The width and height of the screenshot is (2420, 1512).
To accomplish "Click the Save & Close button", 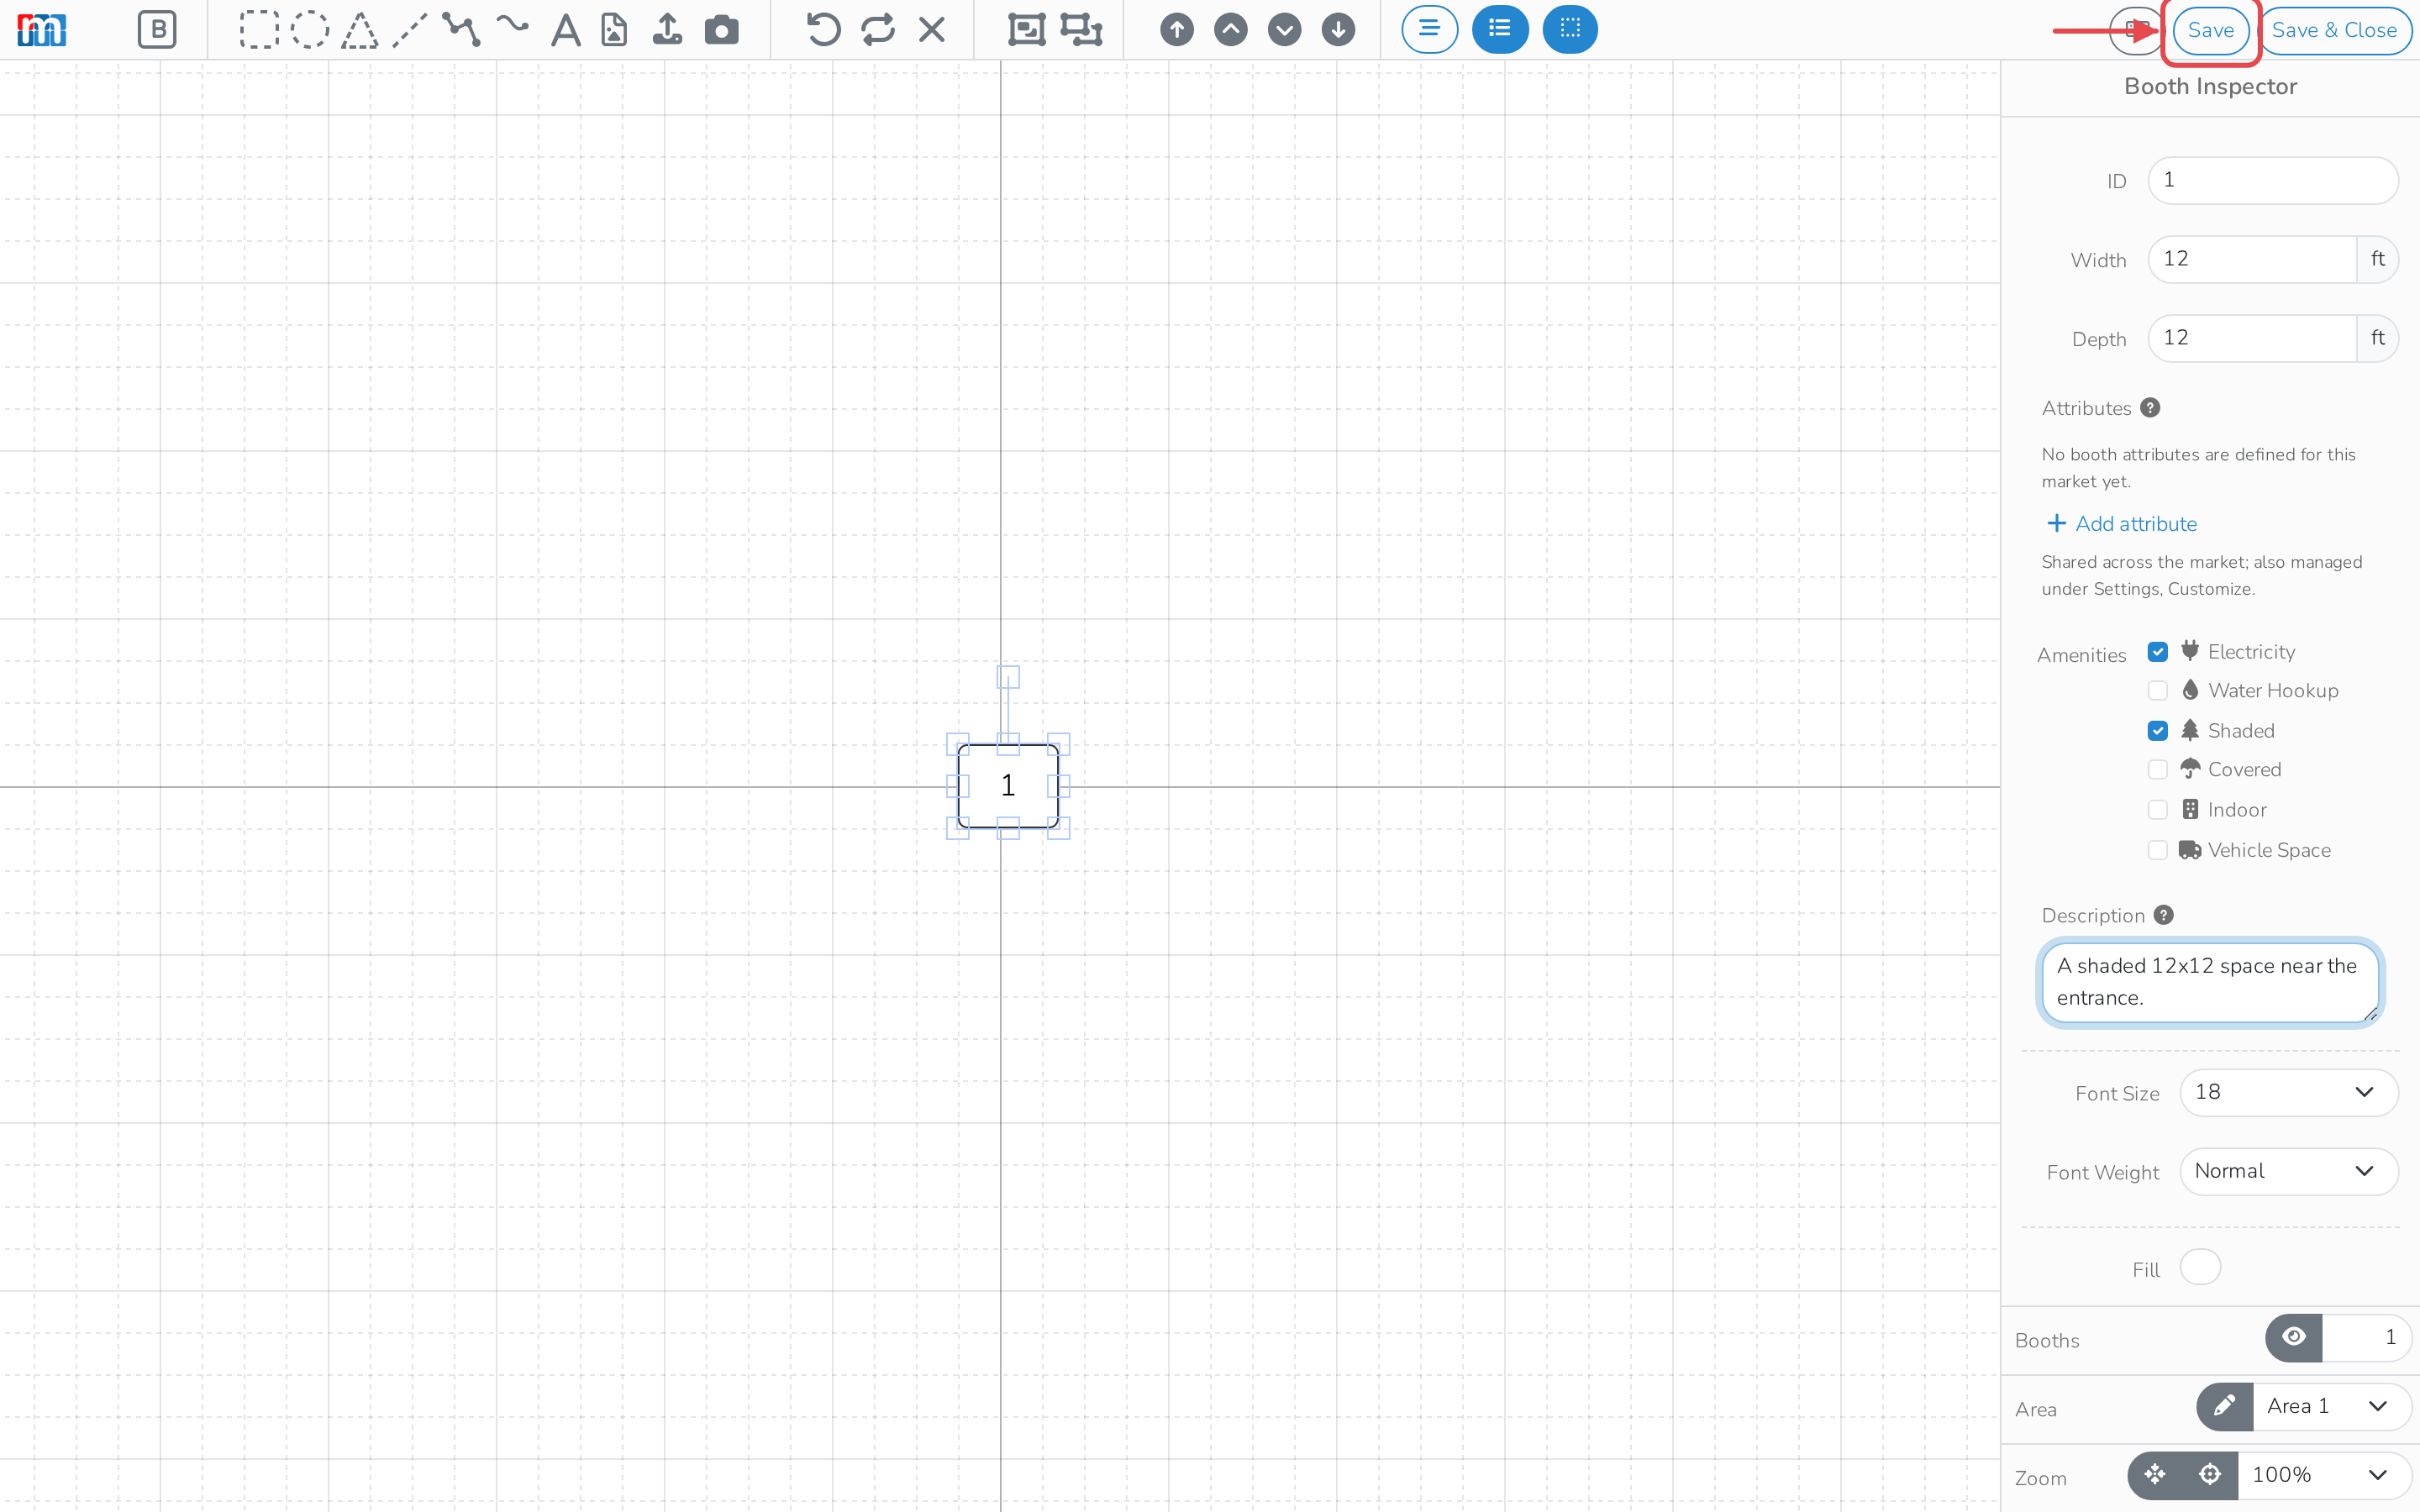I will point(2334,30).
